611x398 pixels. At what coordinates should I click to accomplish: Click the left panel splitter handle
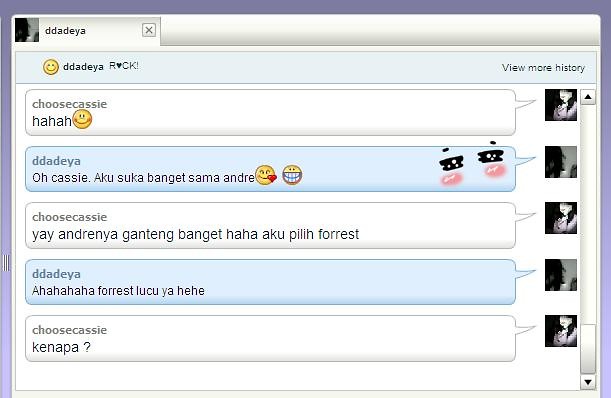5,262
